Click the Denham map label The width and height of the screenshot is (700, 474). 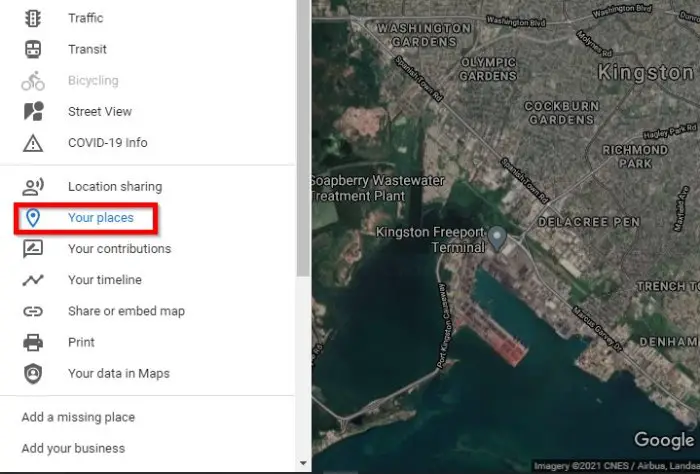pos(668,342)
